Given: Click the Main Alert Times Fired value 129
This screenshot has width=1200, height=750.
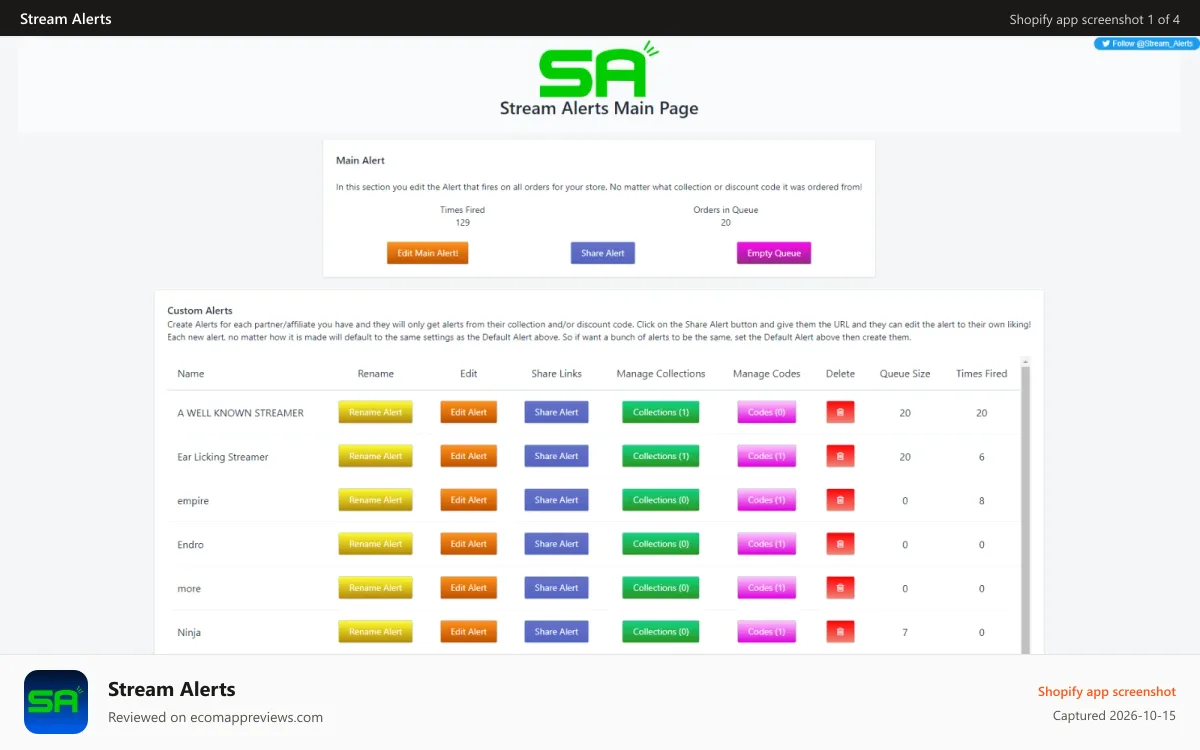Looking at the screenshot, I should coord(462,223).
